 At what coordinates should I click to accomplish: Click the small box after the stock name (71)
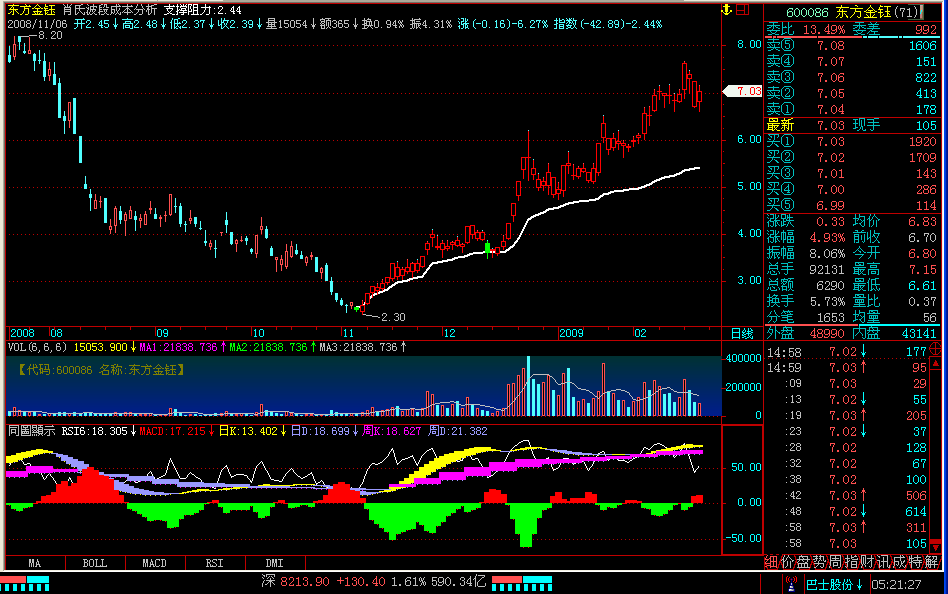(921, 11)
